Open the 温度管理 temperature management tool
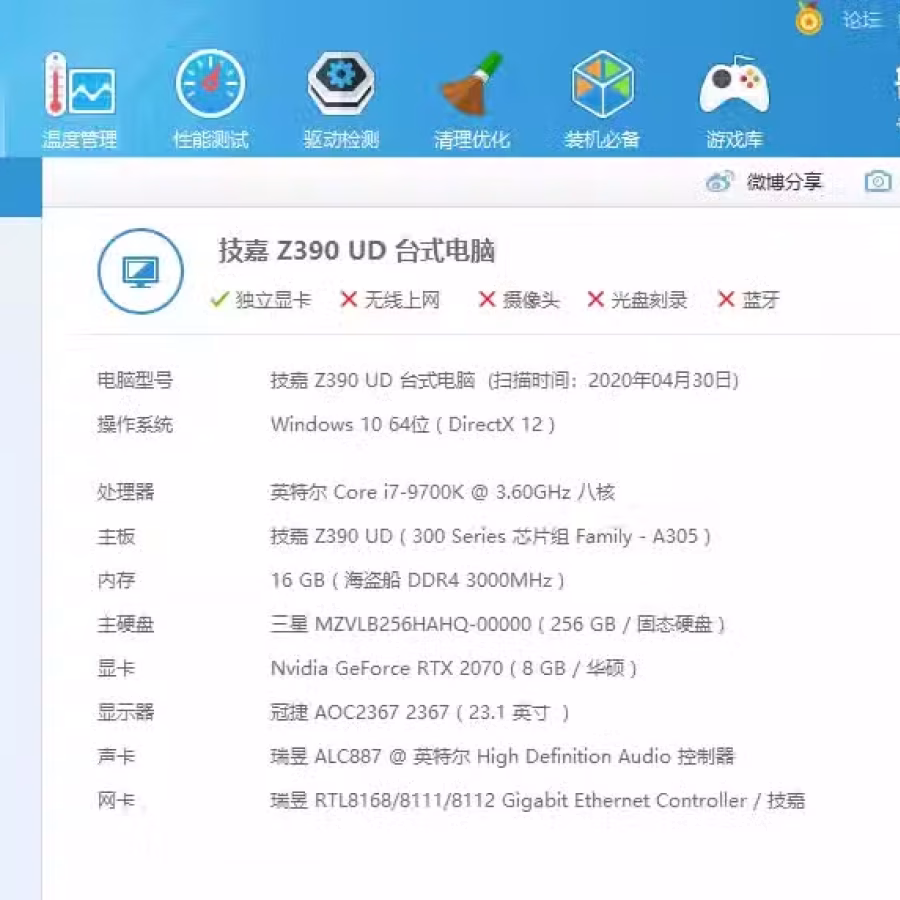 point(80,100)
